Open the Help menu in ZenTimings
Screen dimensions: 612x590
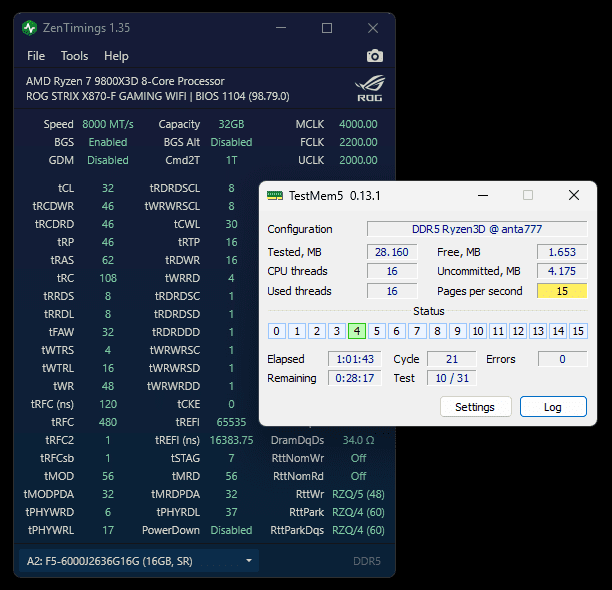coord(116,56)
